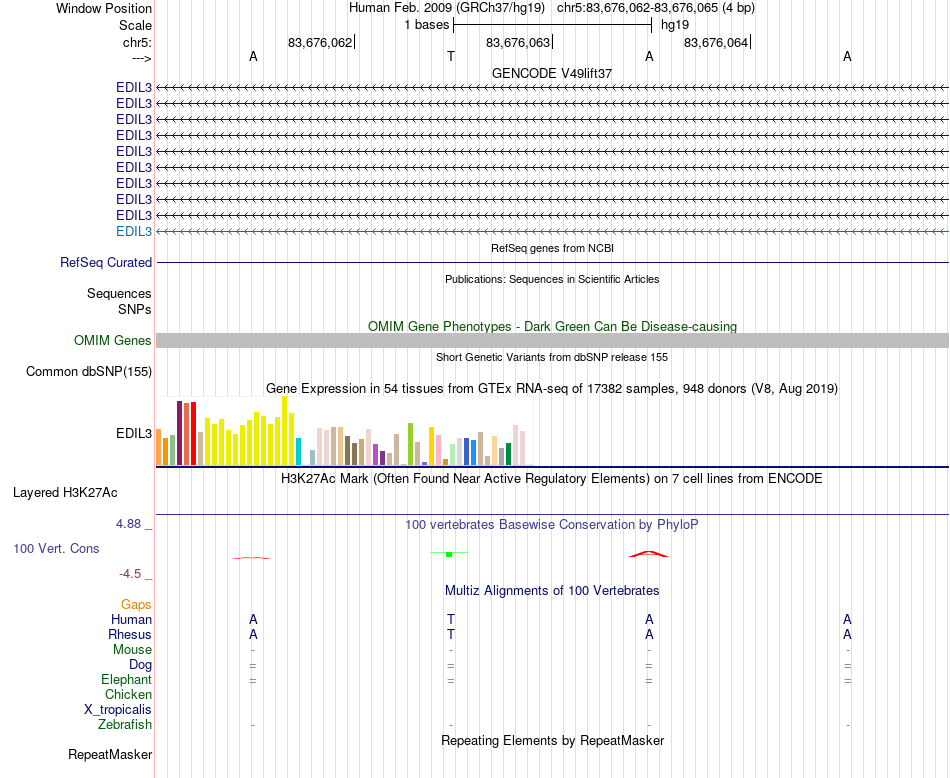Click the red arched PhyloP mark

[649, 554]
